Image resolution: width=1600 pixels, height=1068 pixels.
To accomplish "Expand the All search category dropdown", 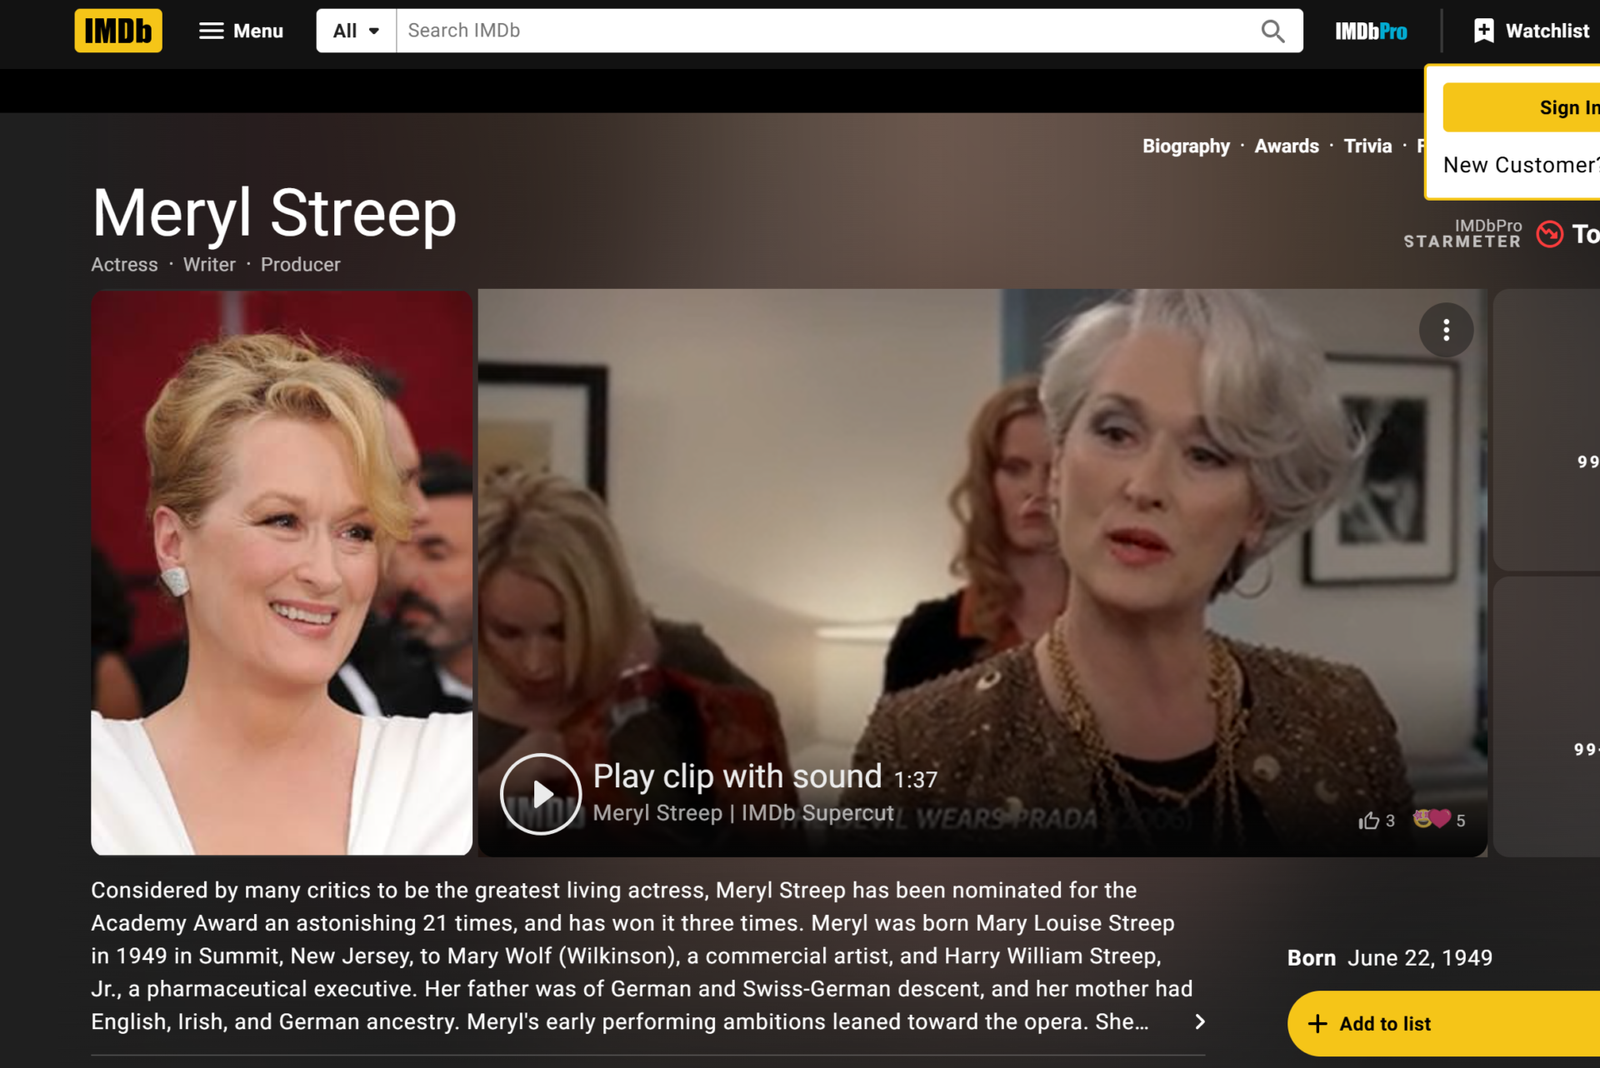I will pyautogui.click(x=356, y=31).
